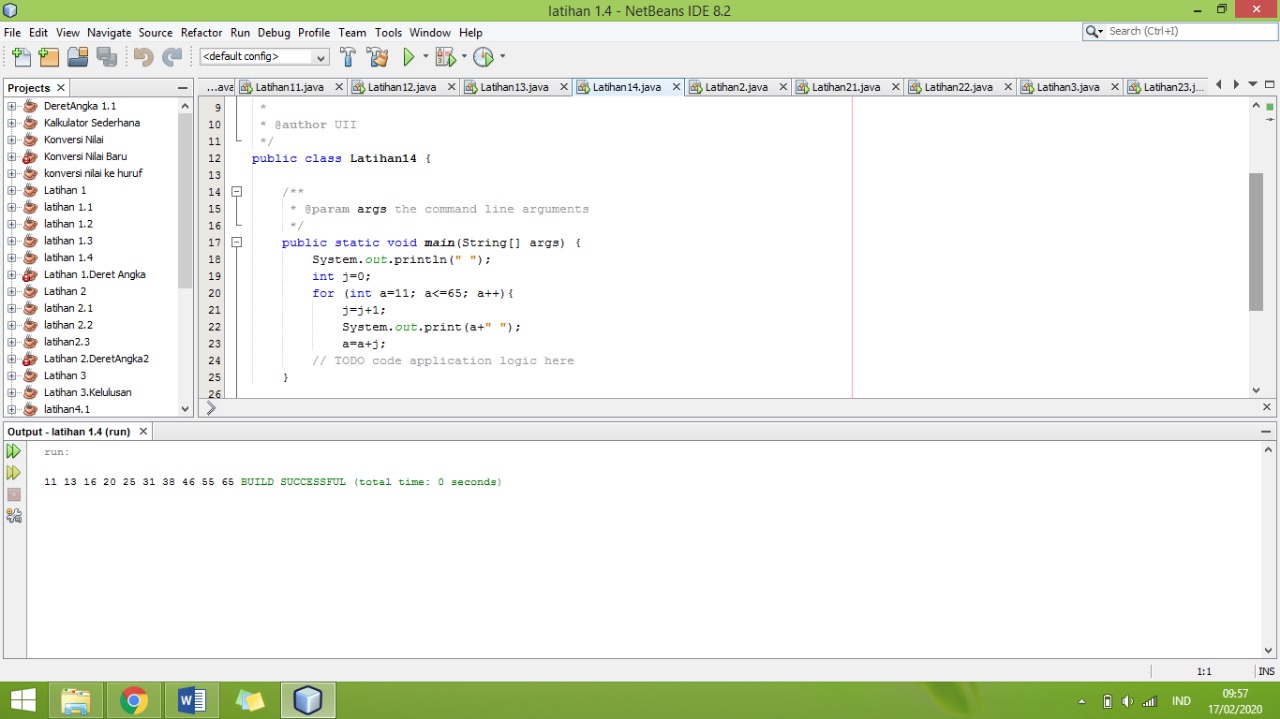Close the Output latihan 1.4 tab
Viewport: 1280px width, 719px height.
coord(143,431)
